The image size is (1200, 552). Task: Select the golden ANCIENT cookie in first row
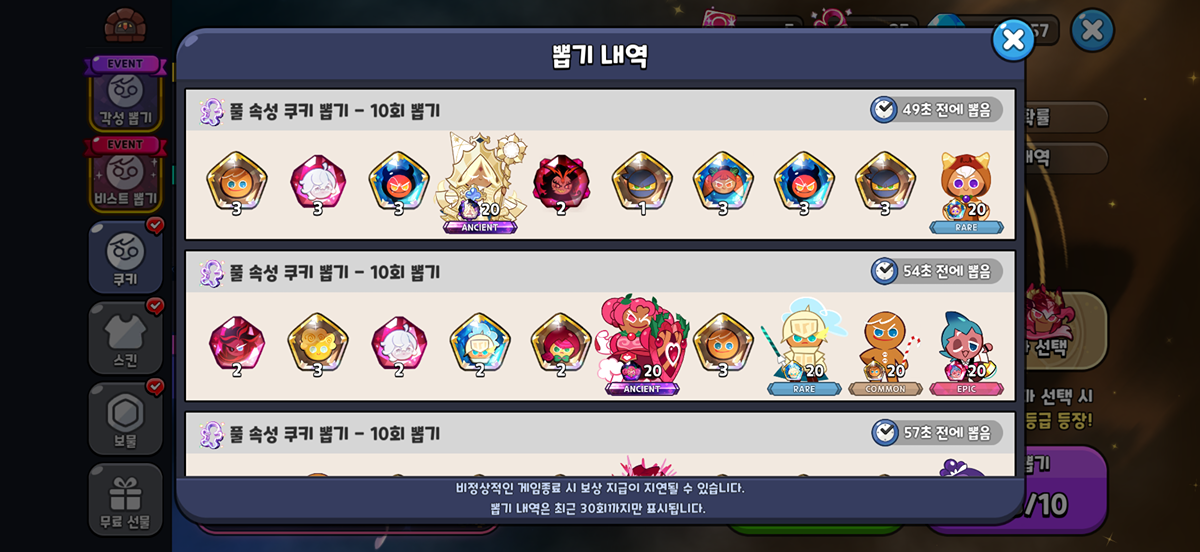(481, 182)
